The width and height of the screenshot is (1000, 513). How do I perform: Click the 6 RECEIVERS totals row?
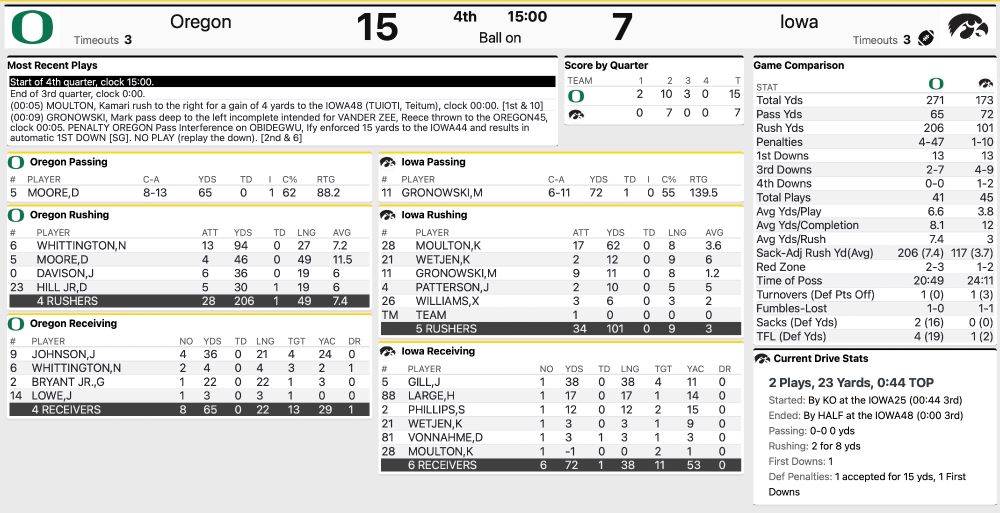[x=561, y=465]
